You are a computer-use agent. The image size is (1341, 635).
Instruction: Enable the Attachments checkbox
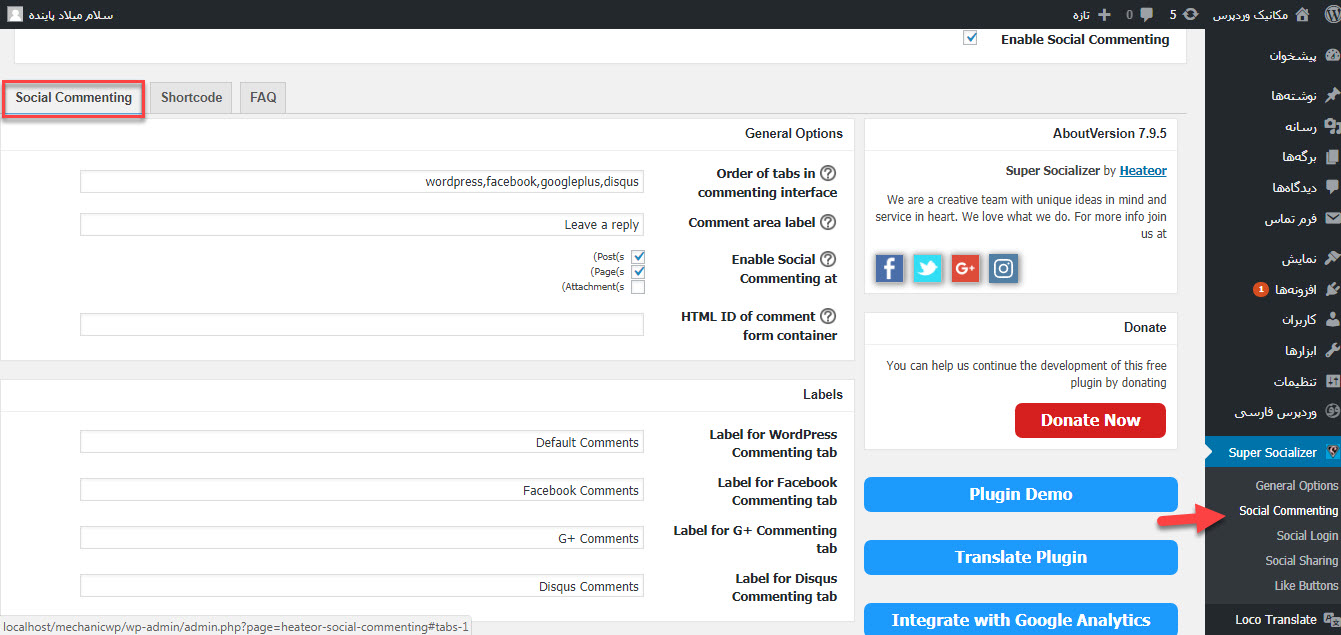pyautogui.click(x=637, y=288)
